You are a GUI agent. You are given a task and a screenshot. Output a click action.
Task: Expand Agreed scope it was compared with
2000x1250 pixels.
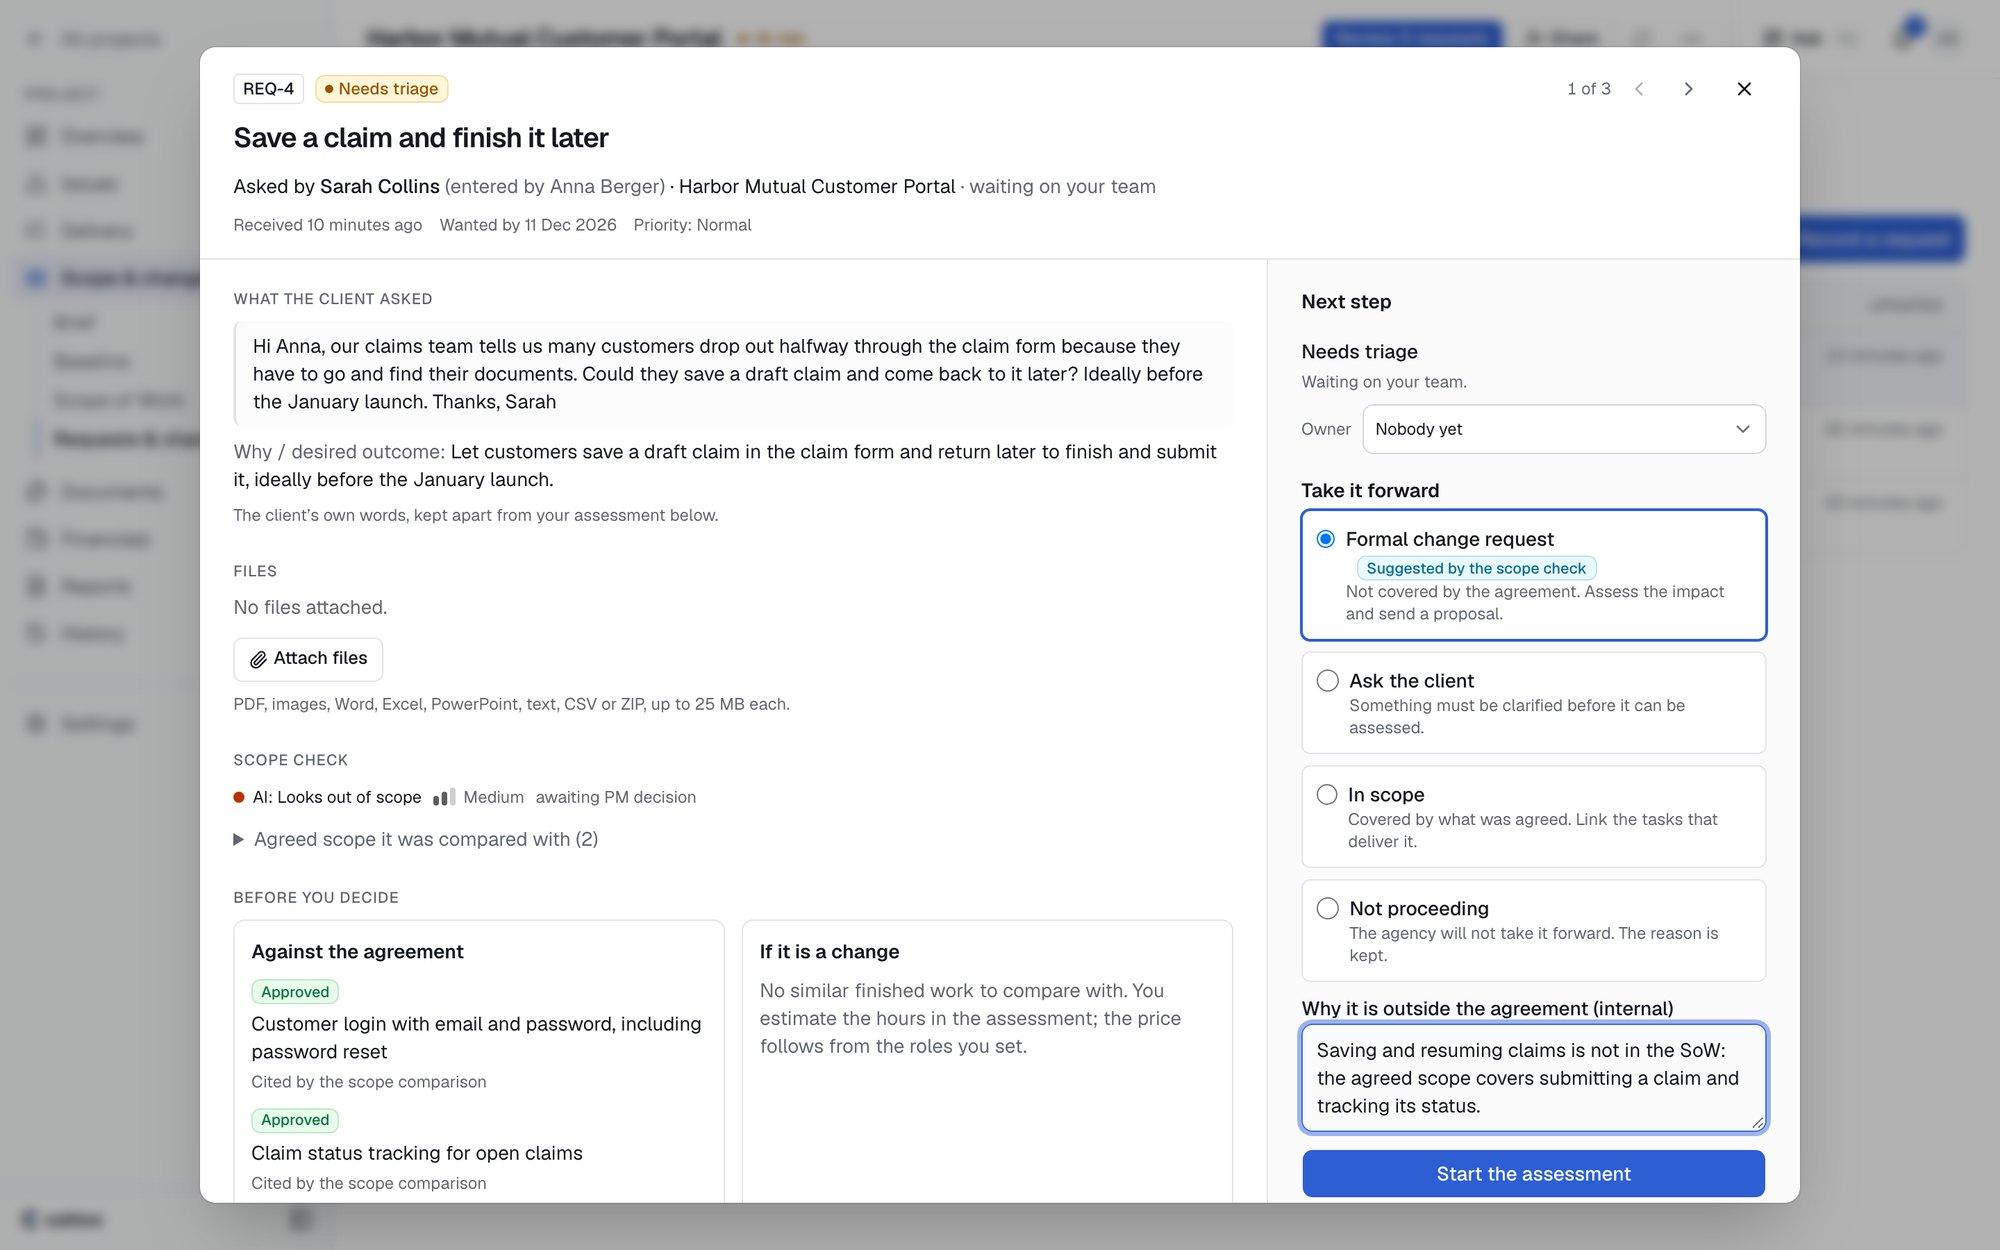point(416,839)
